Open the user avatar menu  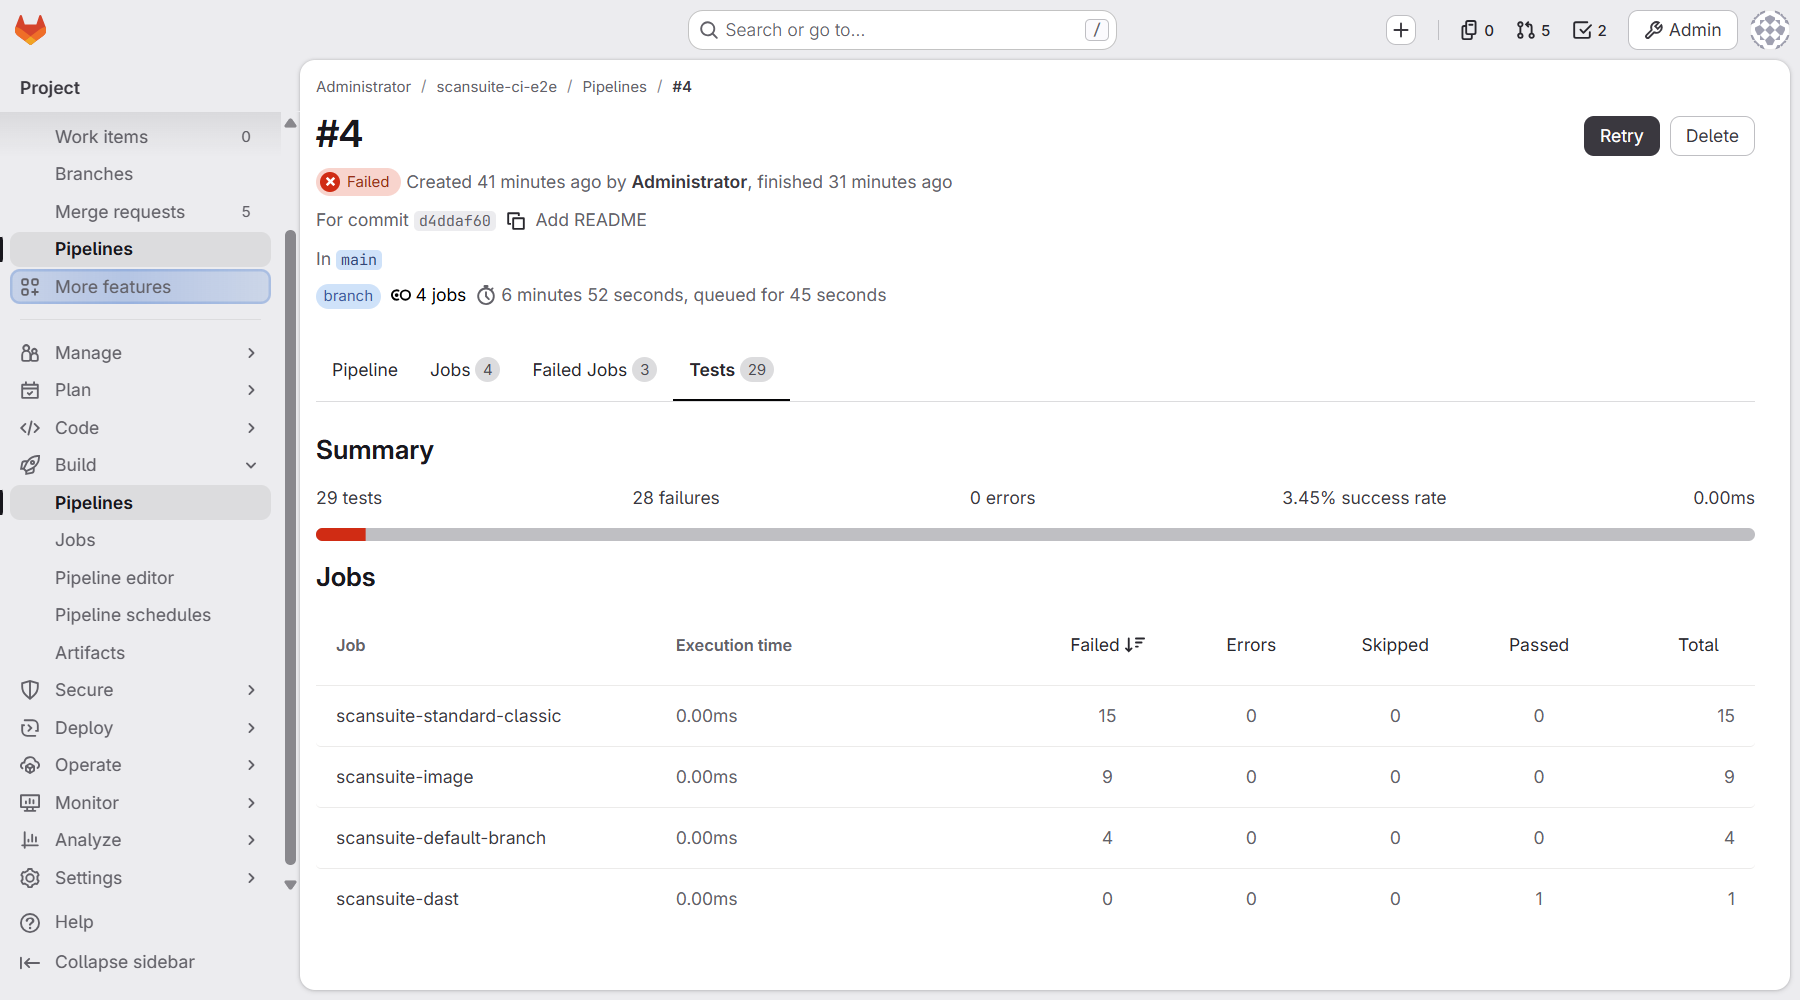click(x=1770, y=30)
